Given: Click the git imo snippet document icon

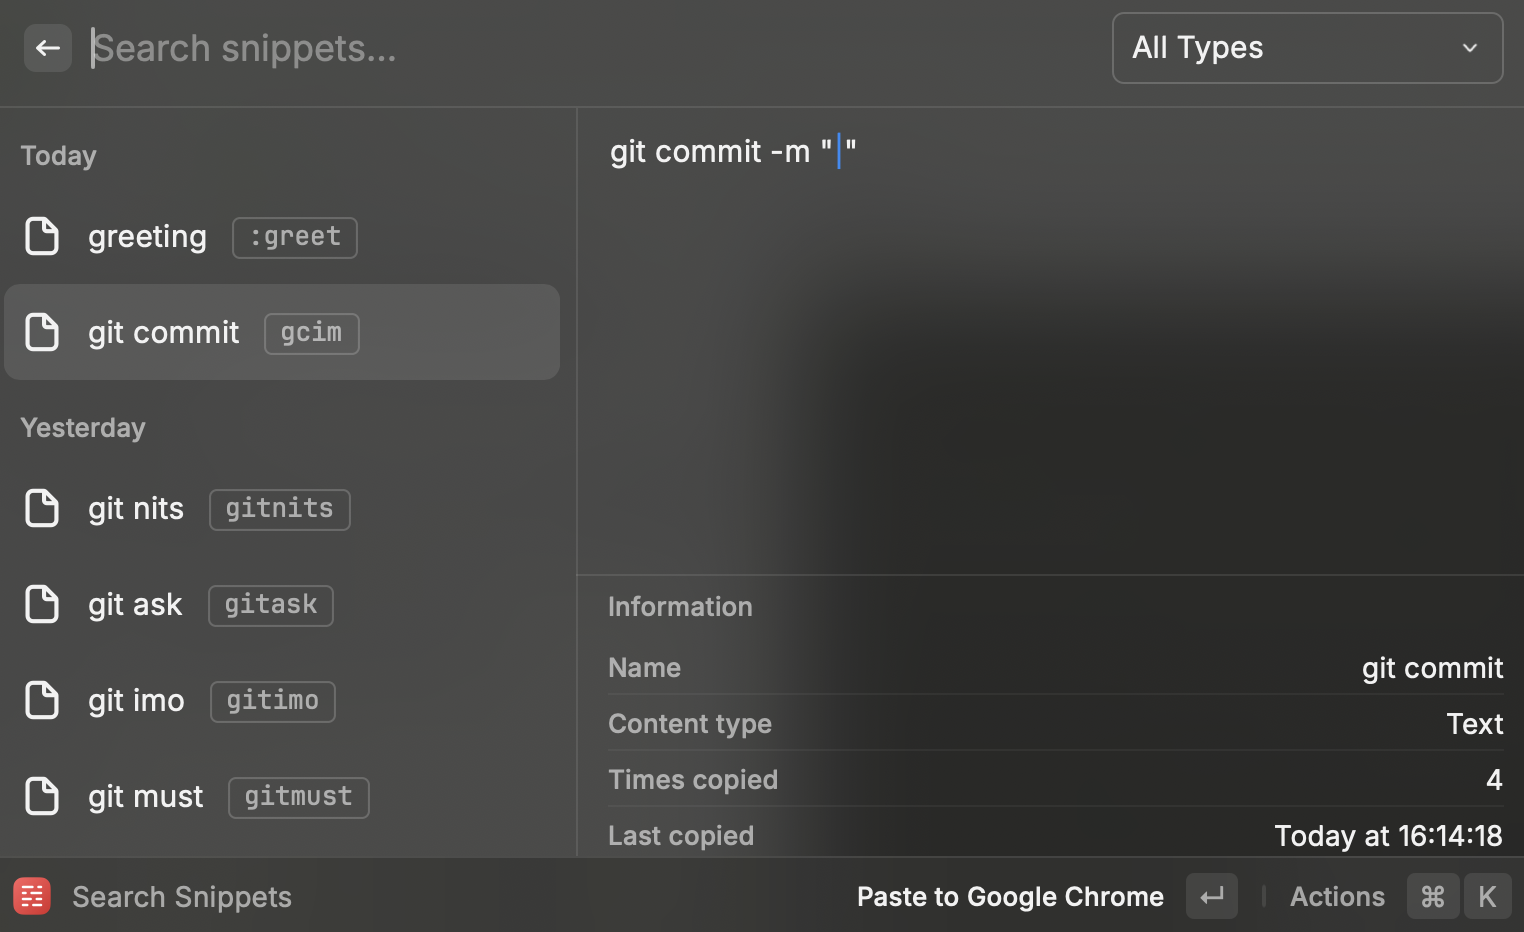Looking at the screenshot, I should click(x=42, y=700).
